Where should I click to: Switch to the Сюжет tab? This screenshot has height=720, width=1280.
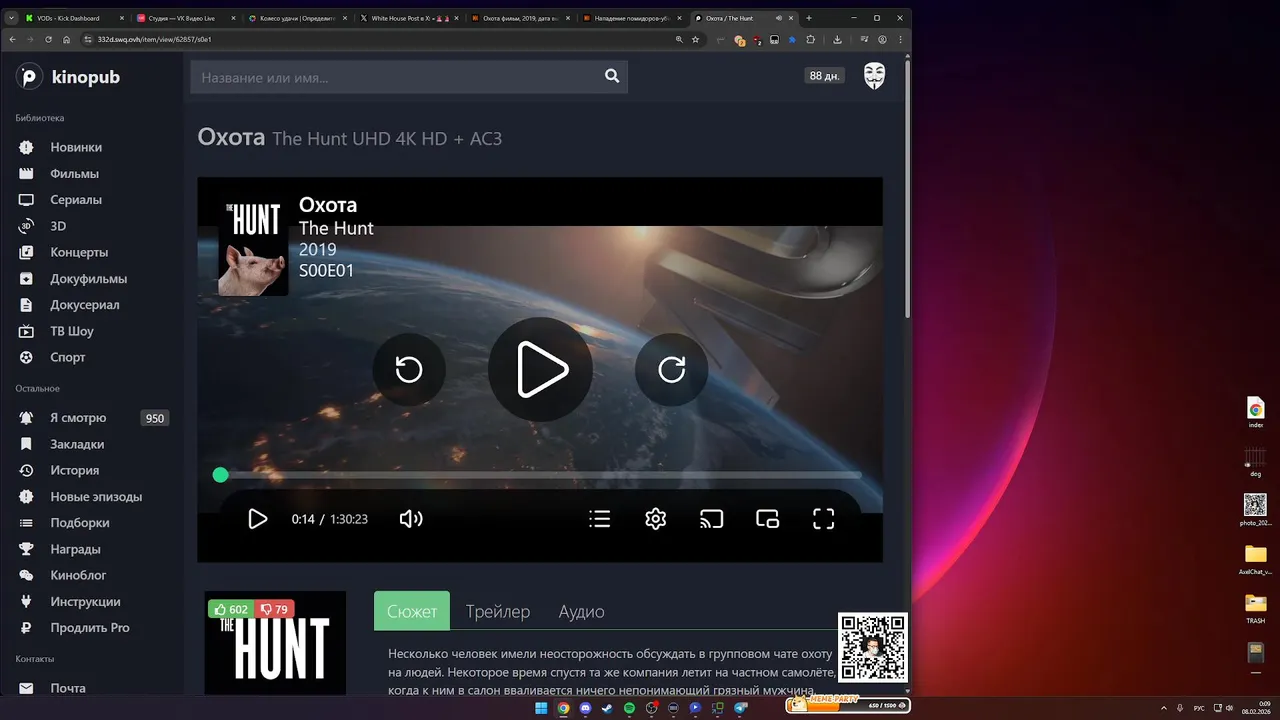[x=412, y=611]
